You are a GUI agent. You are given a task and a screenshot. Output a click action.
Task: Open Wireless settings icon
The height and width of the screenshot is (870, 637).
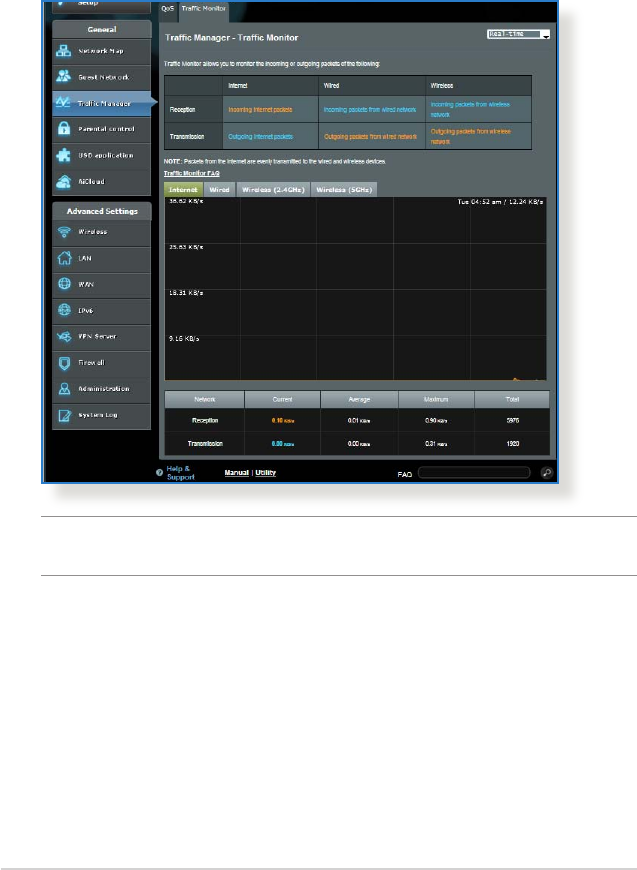click(x=64, y=232)
